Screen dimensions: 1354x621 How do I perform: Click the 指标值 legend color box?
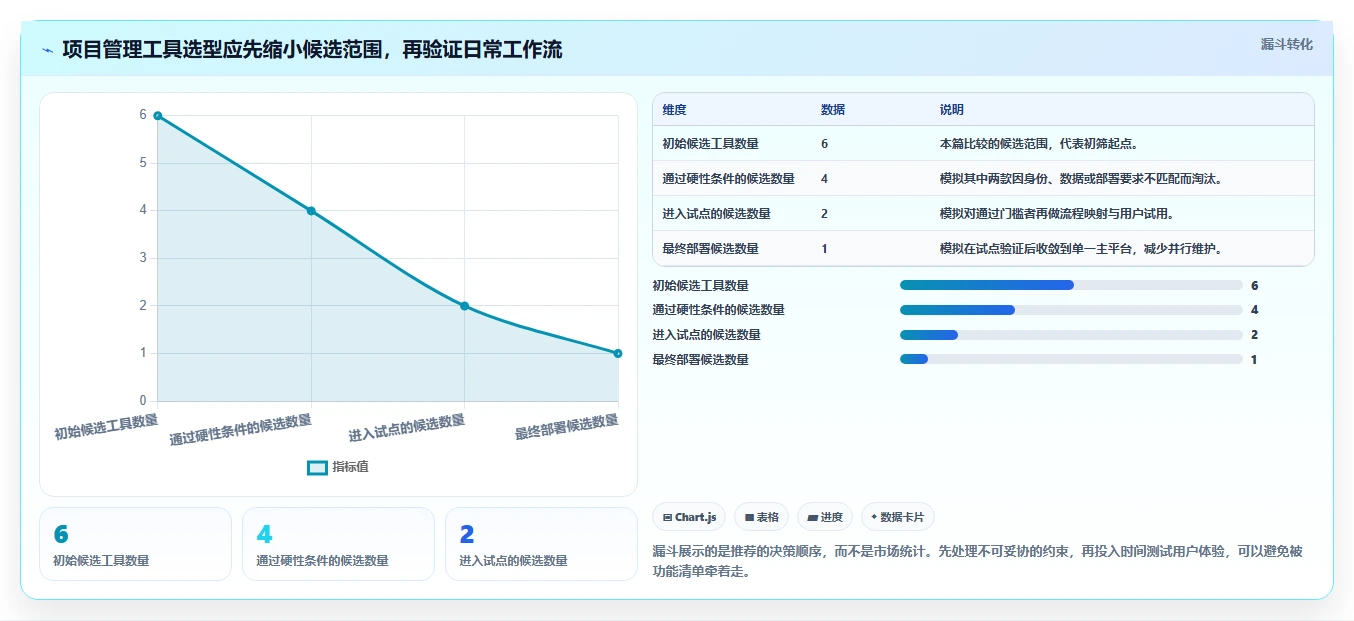coord(317,467)
